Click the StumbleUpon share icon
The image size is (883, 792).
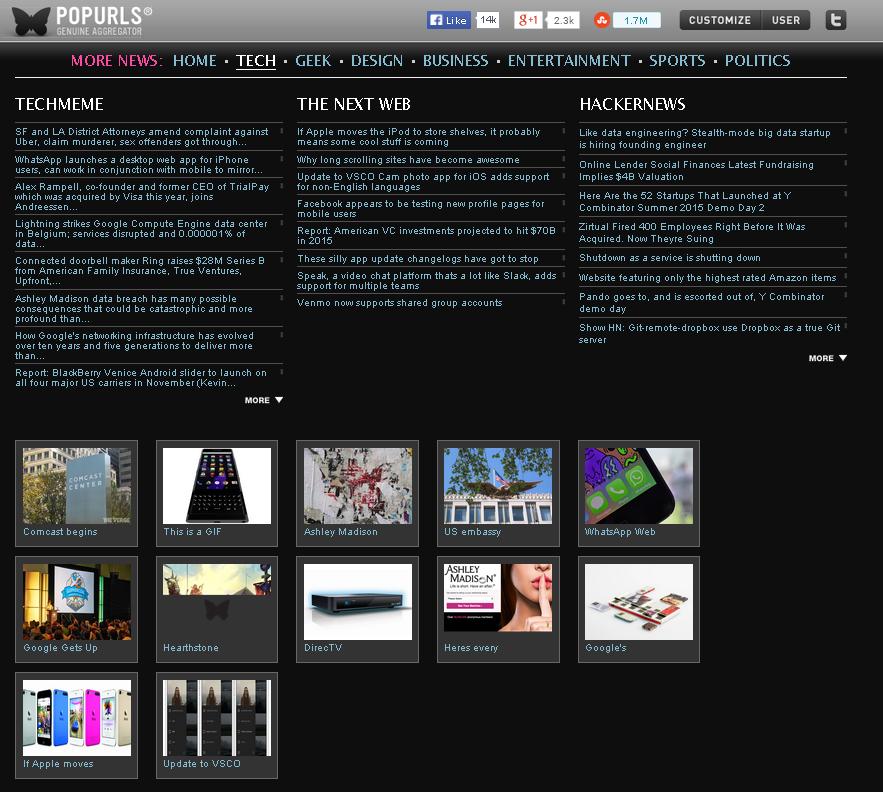coord(602,20)
